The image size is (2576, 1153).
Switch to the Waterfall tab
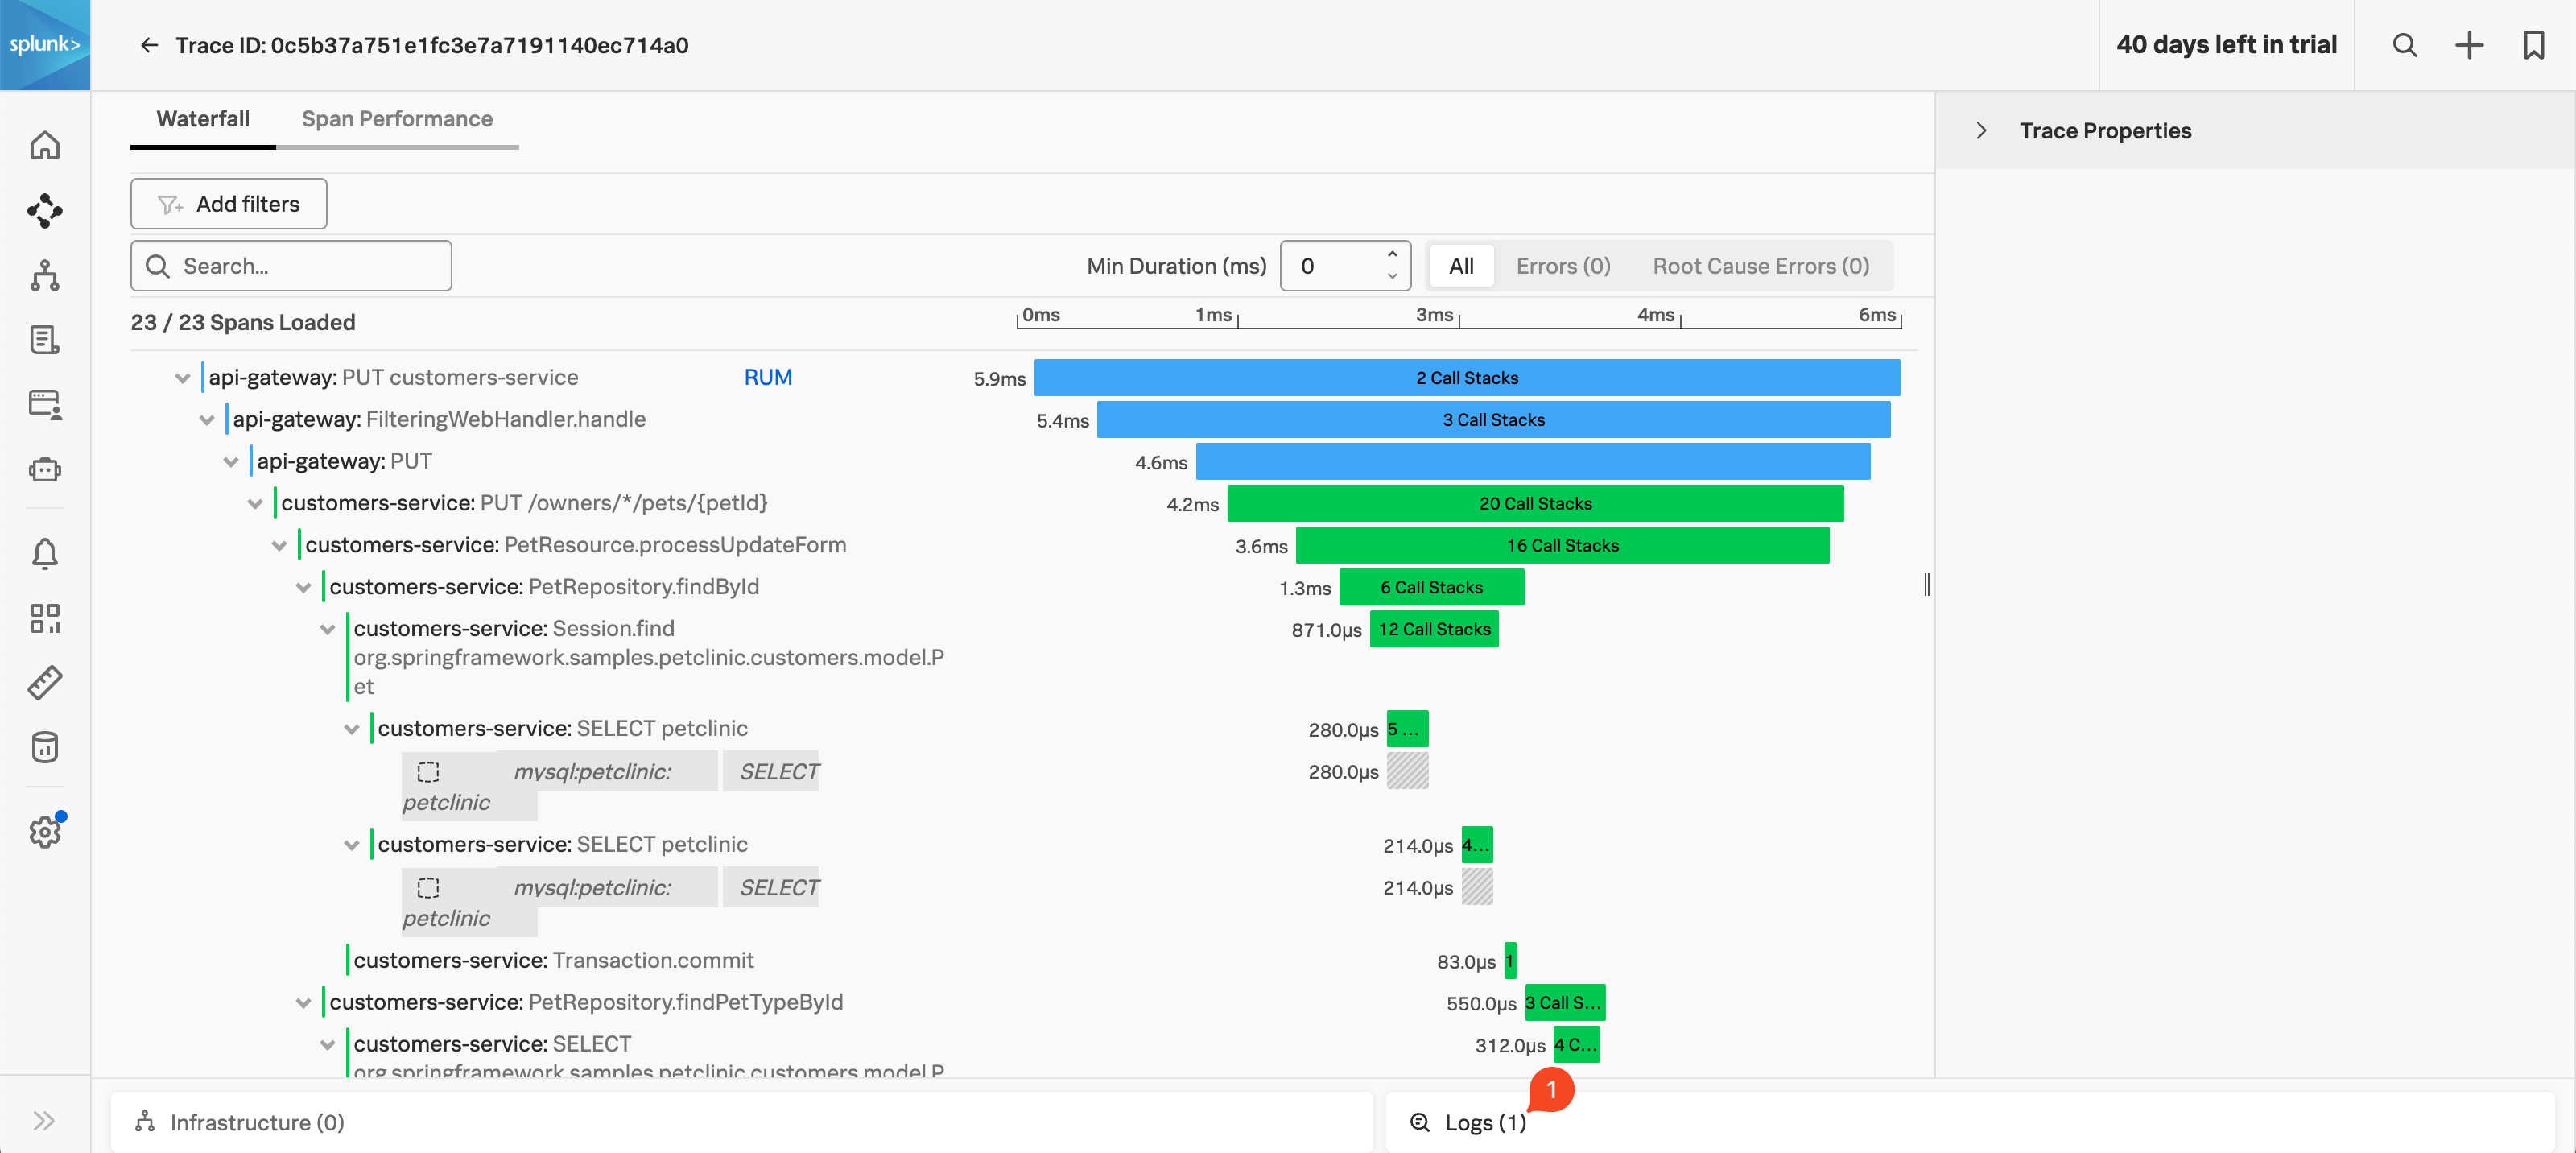(203, 119)
